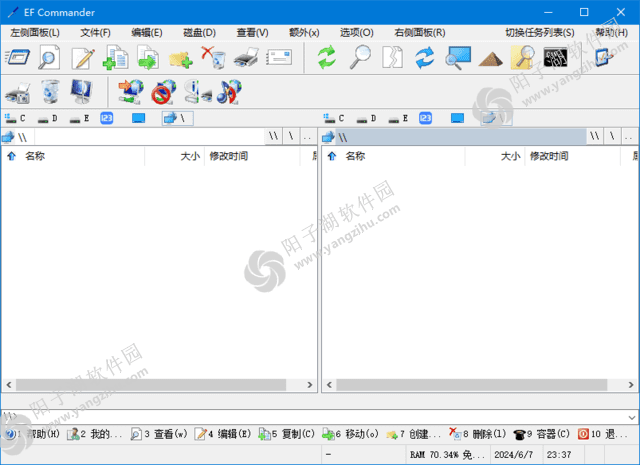Create a new folder with the folder-plus icon

click(180, 59)
